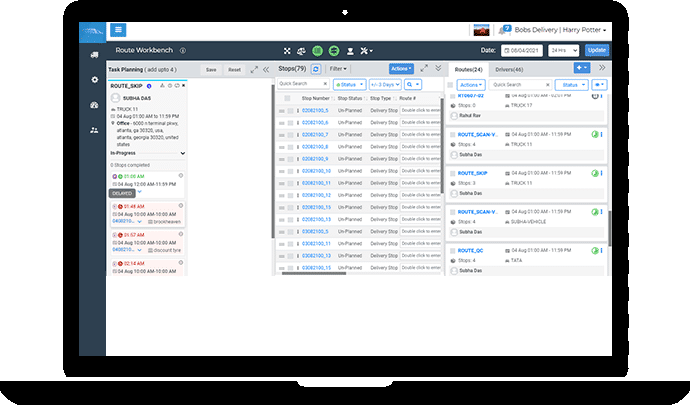
Task: Open the users icon in left sidebar
Action: pyautogui.click(x=94, y=130)
